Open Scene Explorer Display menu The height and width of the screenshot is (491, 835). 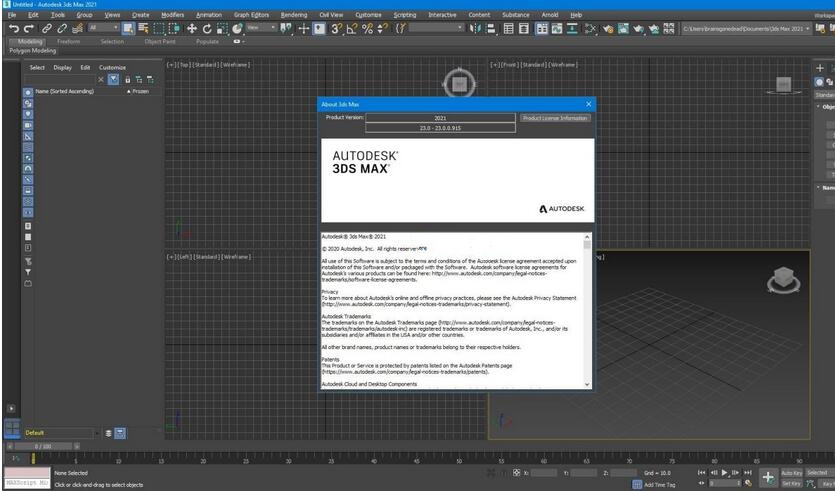(62, 68)
